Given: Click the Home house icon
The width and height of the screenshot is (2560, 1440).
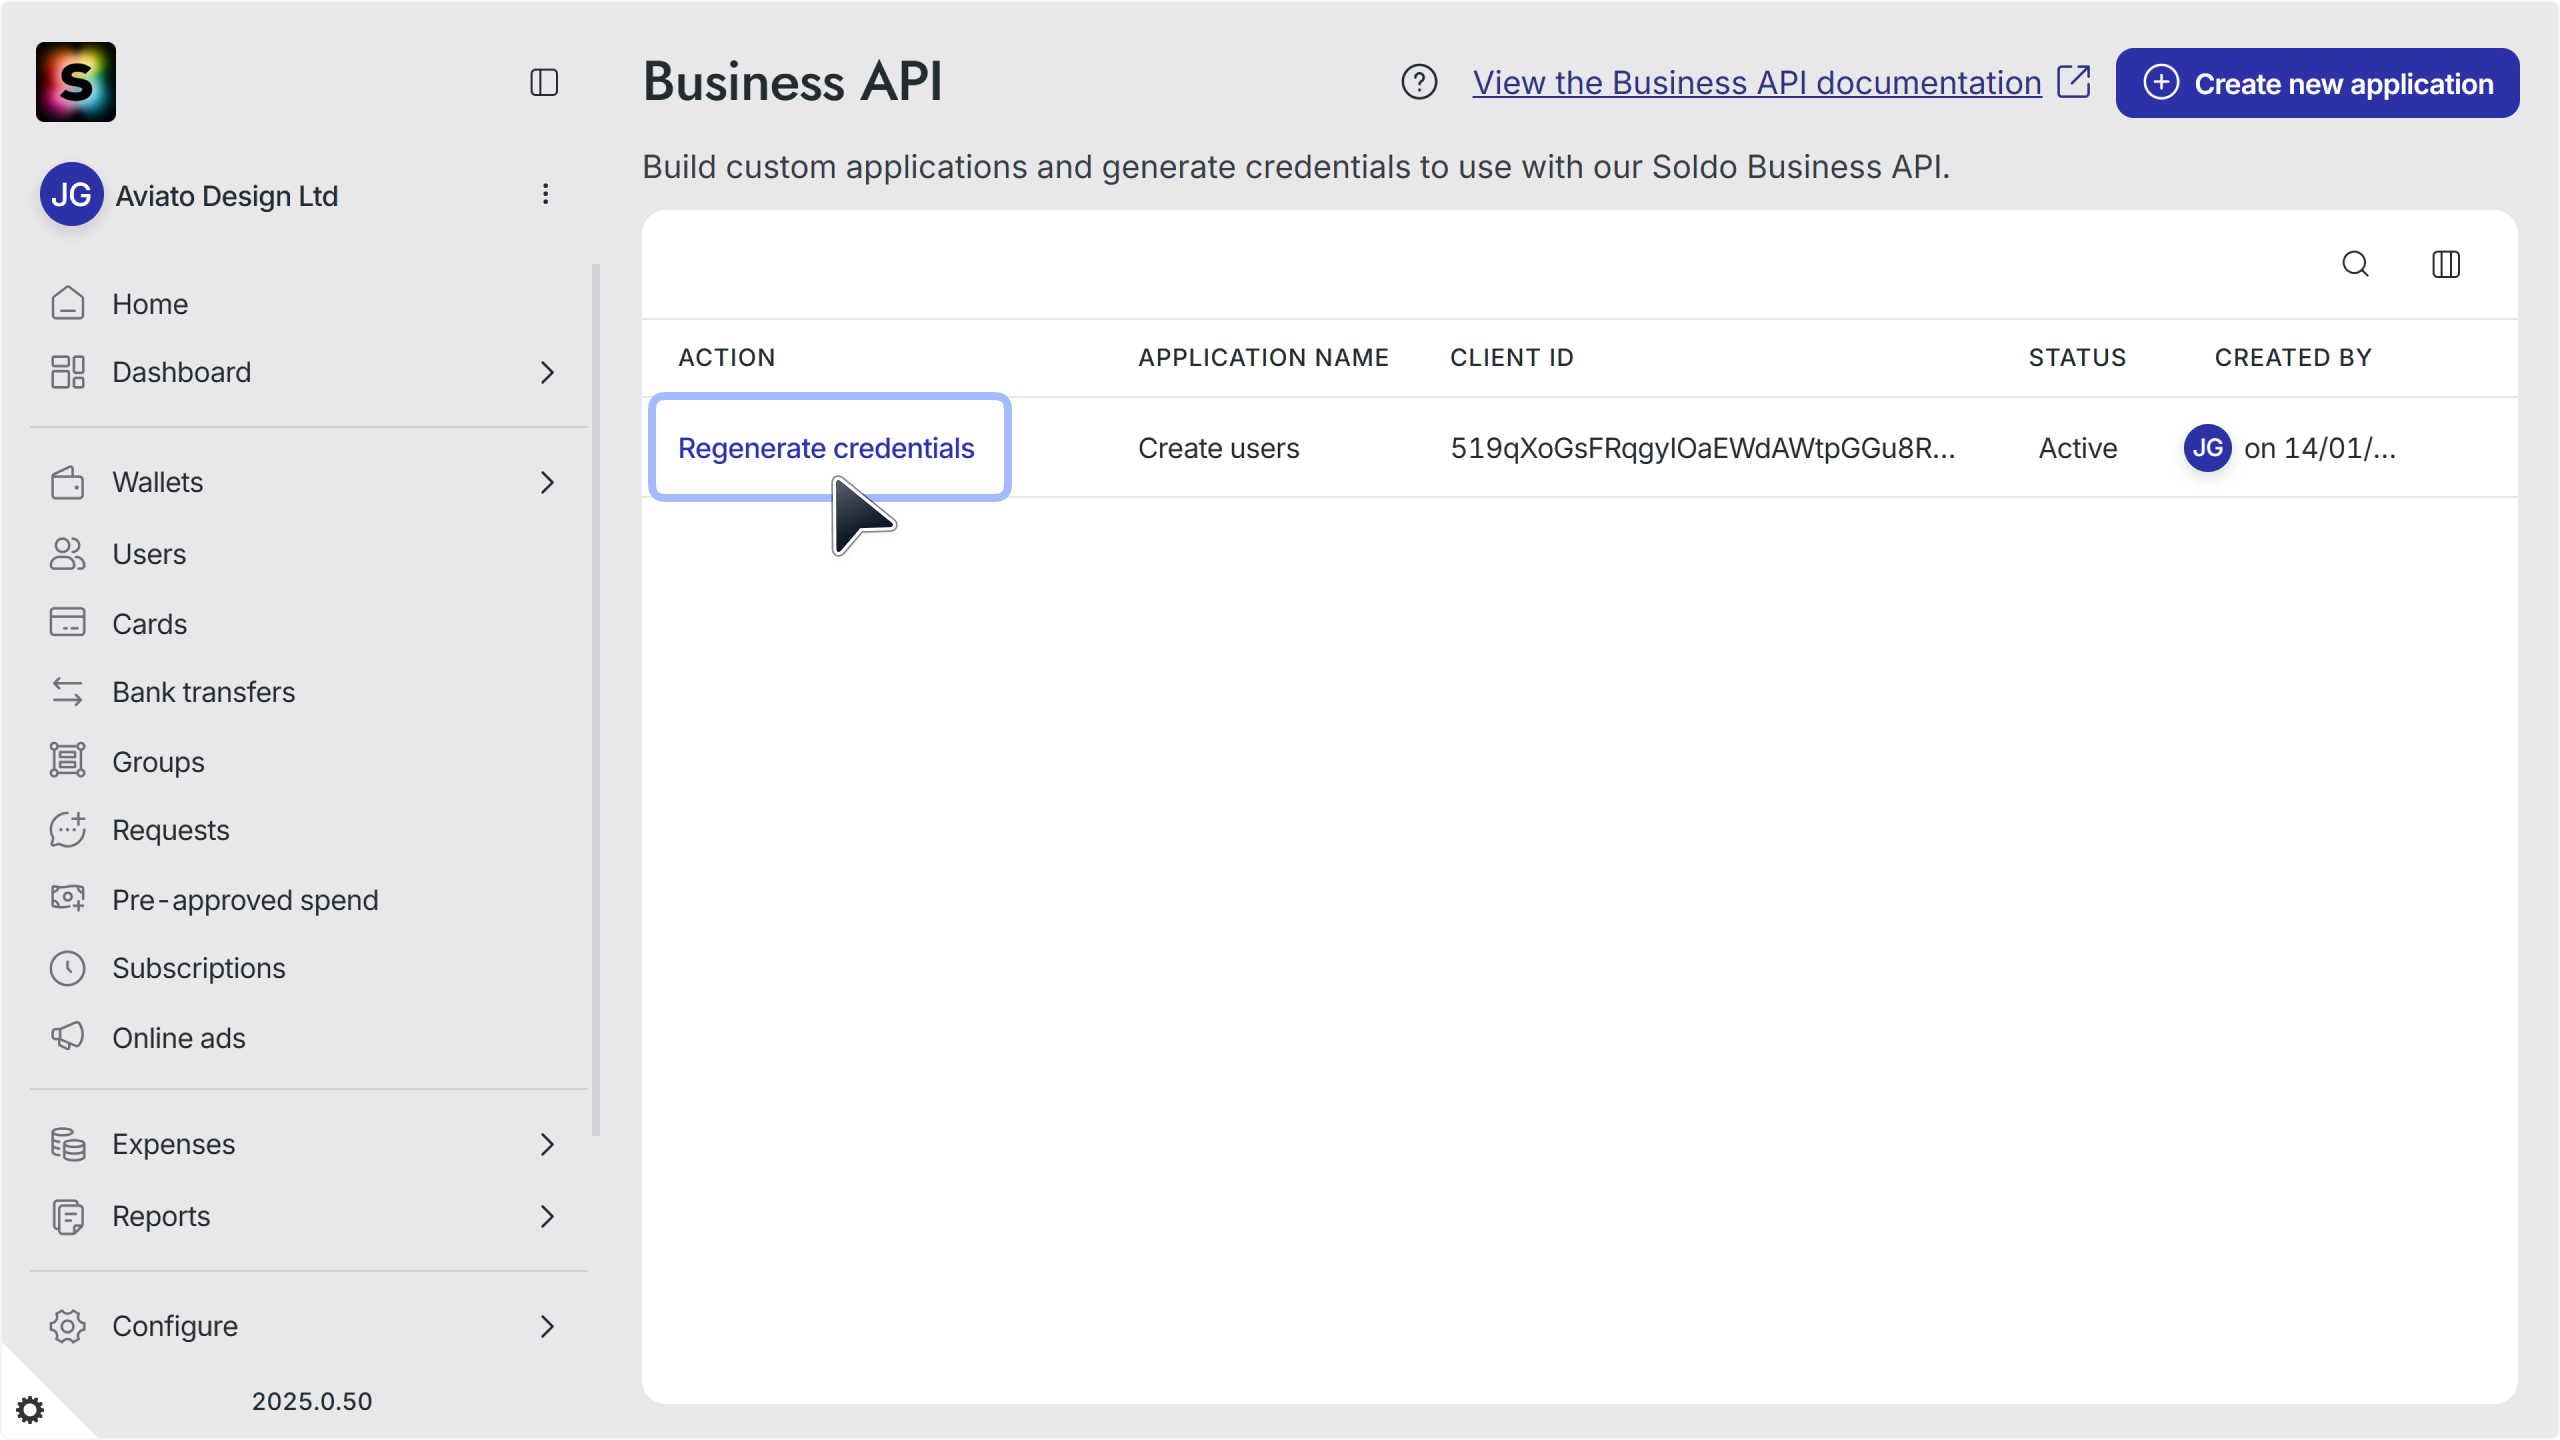Looking at the screenshot, I should coord(67,303).
